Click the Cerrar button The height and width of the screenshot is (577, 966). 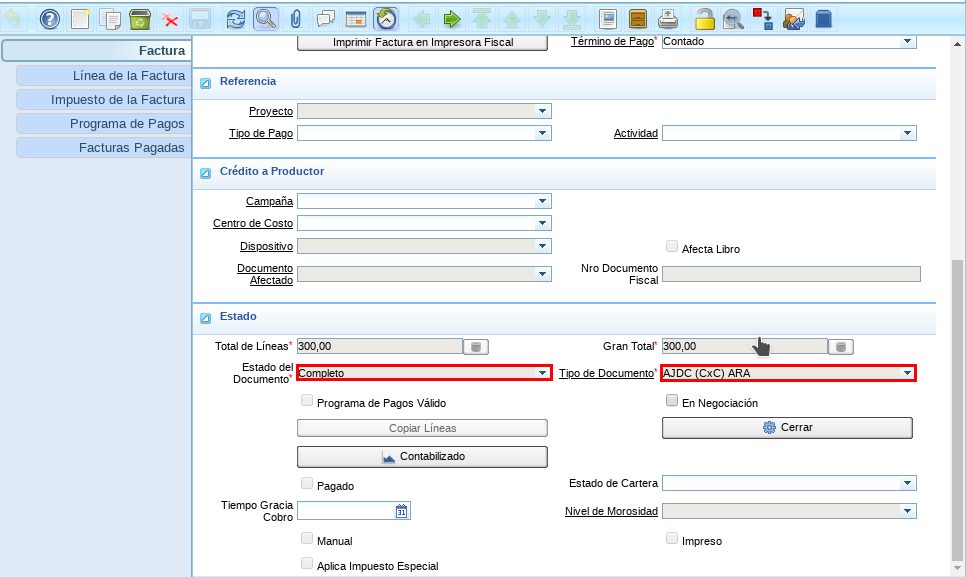[787, 428]
